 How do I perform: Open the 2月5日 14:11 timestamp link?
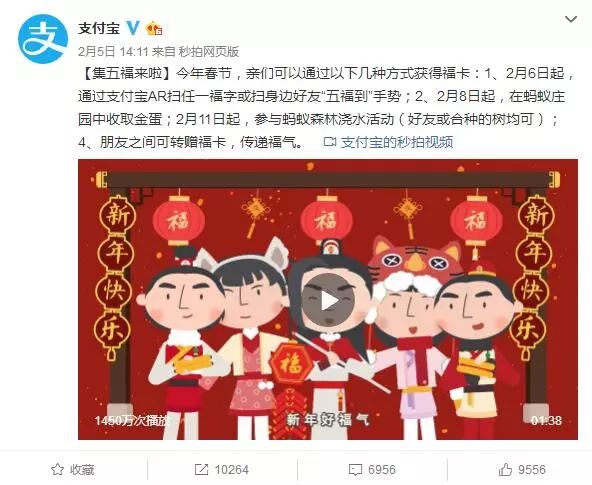tap(113, 51)
